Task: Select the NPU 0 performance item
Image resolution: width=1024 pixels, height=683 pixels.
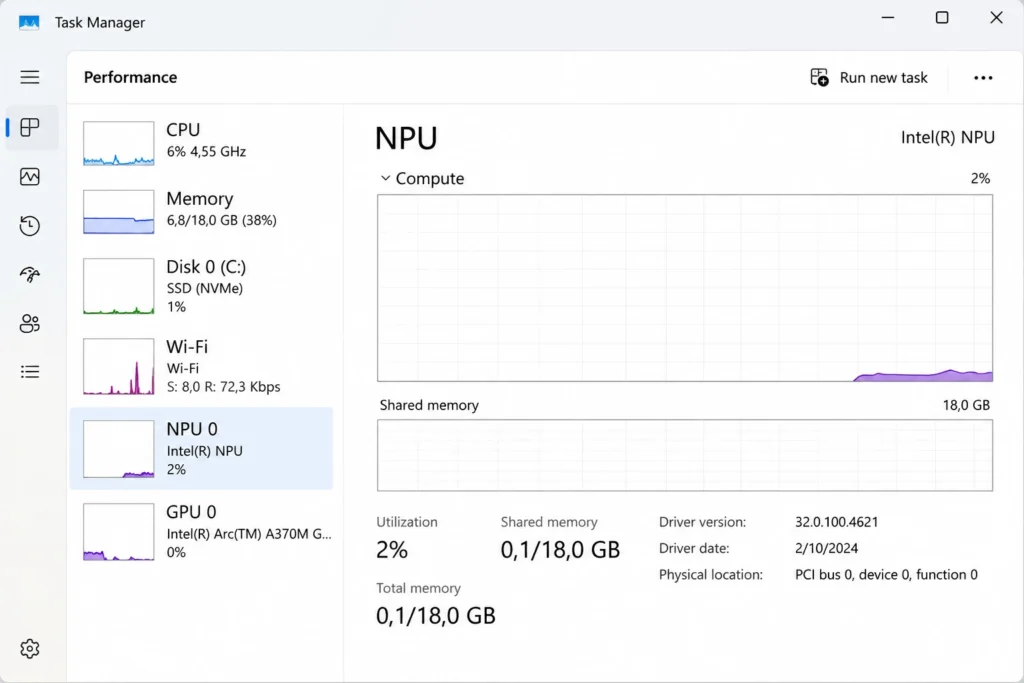Action: [201, 449]
